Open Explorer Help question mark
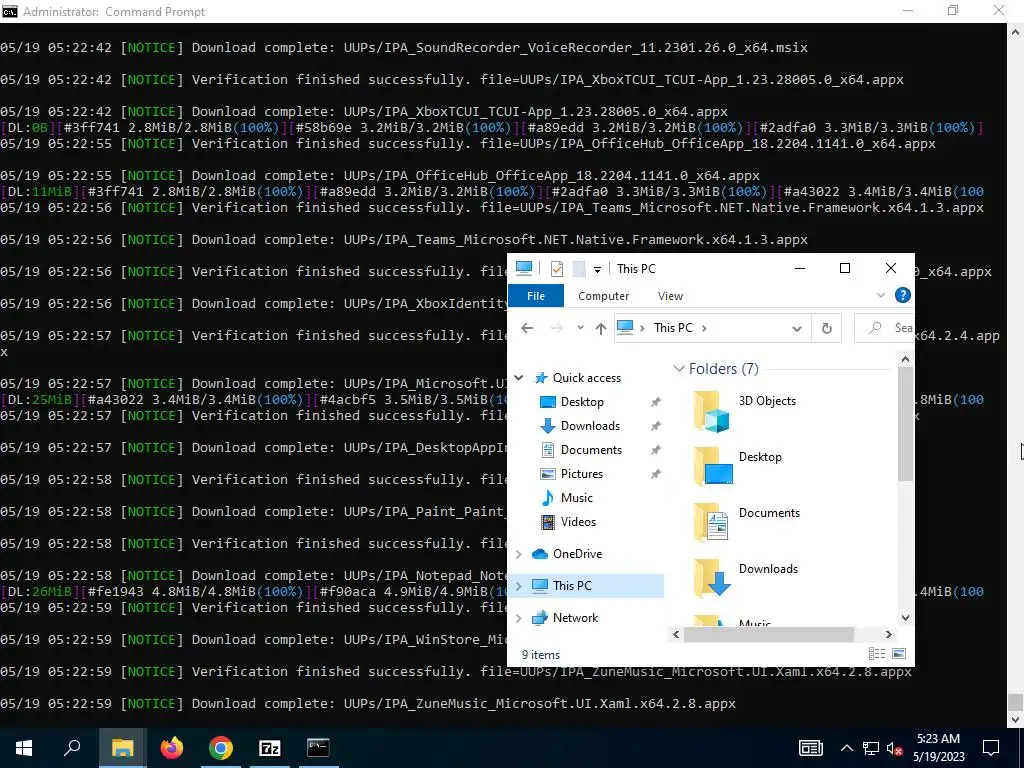Image resolution: width=1024 pixels, height=768 pixels. (x=903, y=295)
